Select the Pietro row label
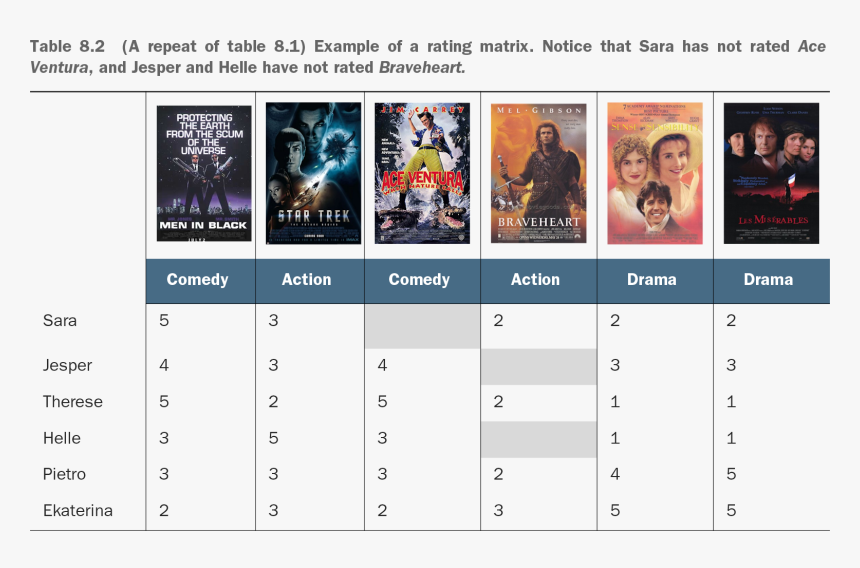The image size is (860, 568). (x=64, y=474)
